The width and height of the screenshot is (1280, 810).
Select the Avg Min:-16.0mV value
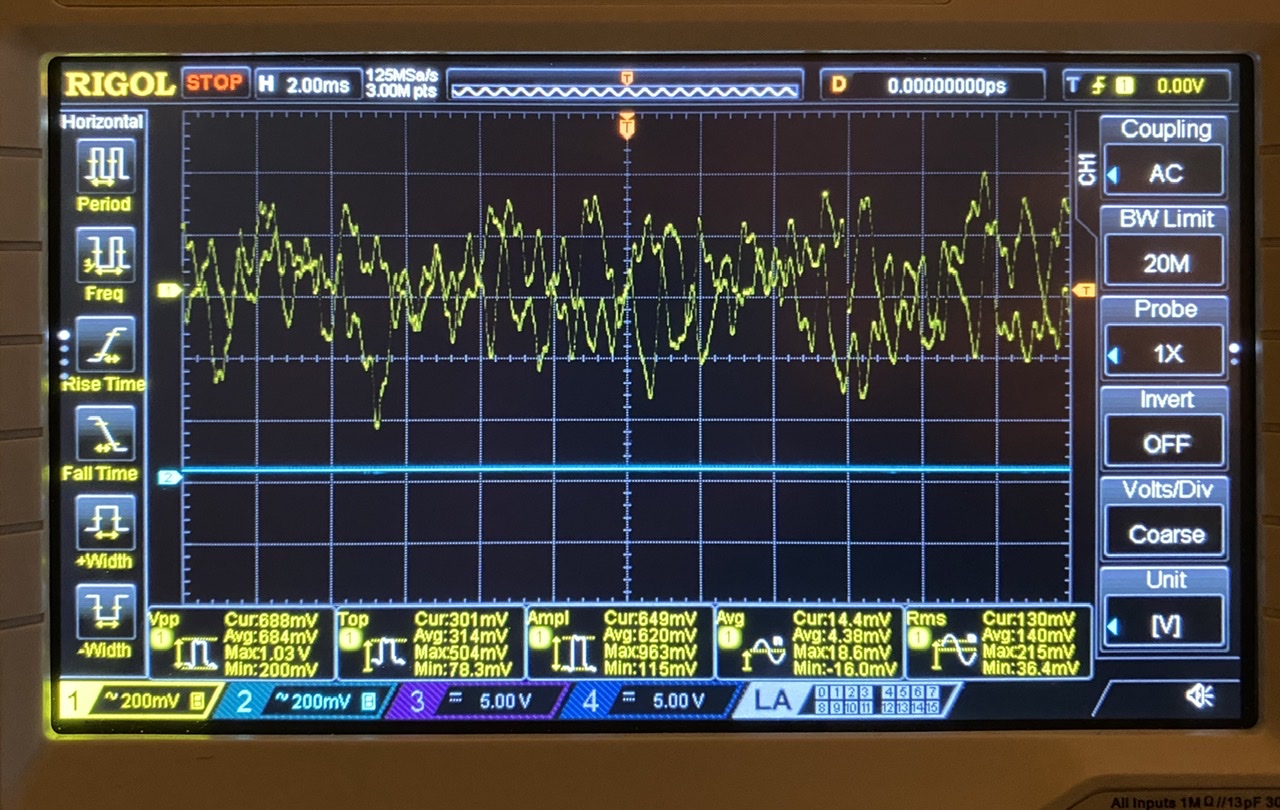[845, 669]
